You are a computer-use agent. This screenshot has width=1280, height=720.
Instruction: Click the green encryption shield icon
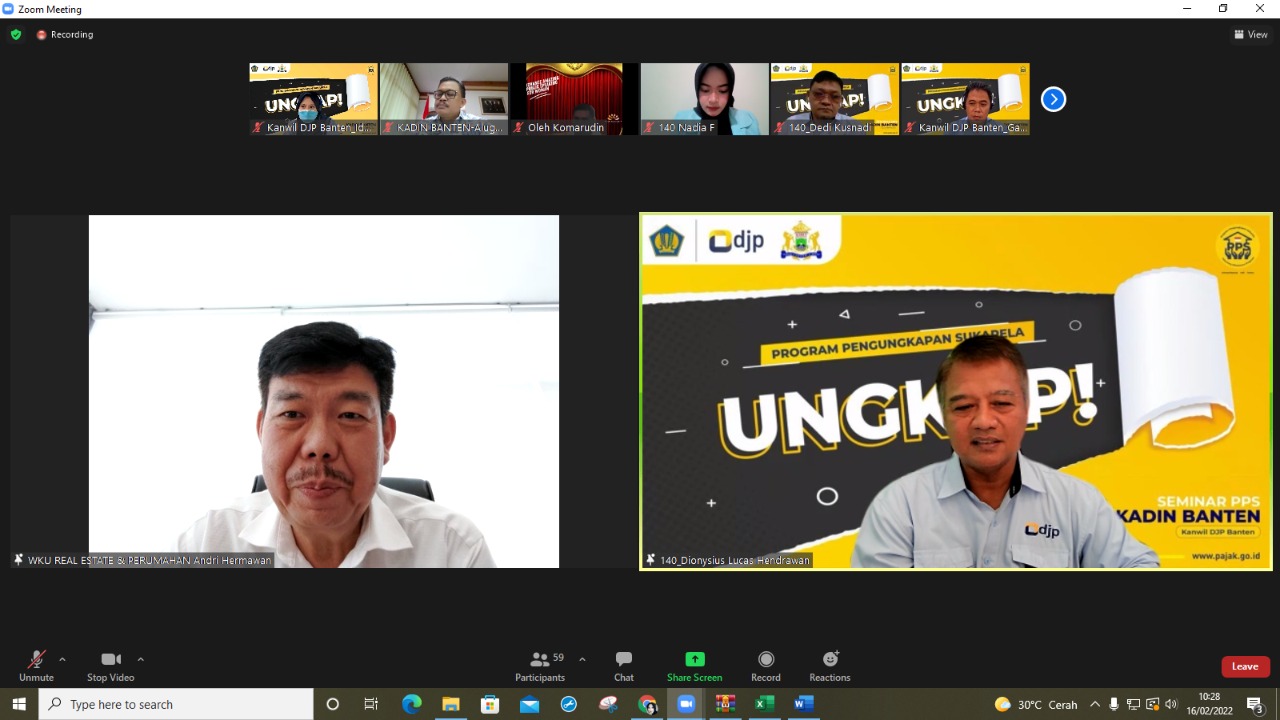(x=16, y=34)
